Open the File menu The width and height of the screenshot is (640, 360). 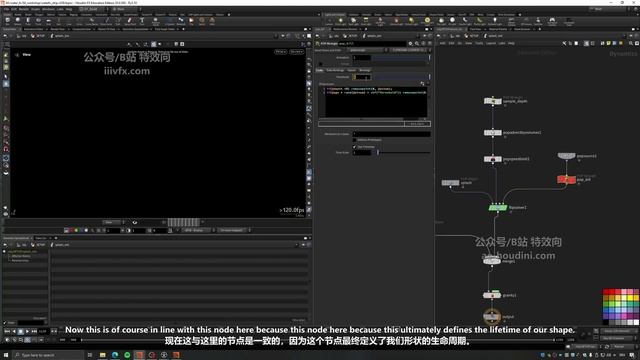(x=7, y=9)
